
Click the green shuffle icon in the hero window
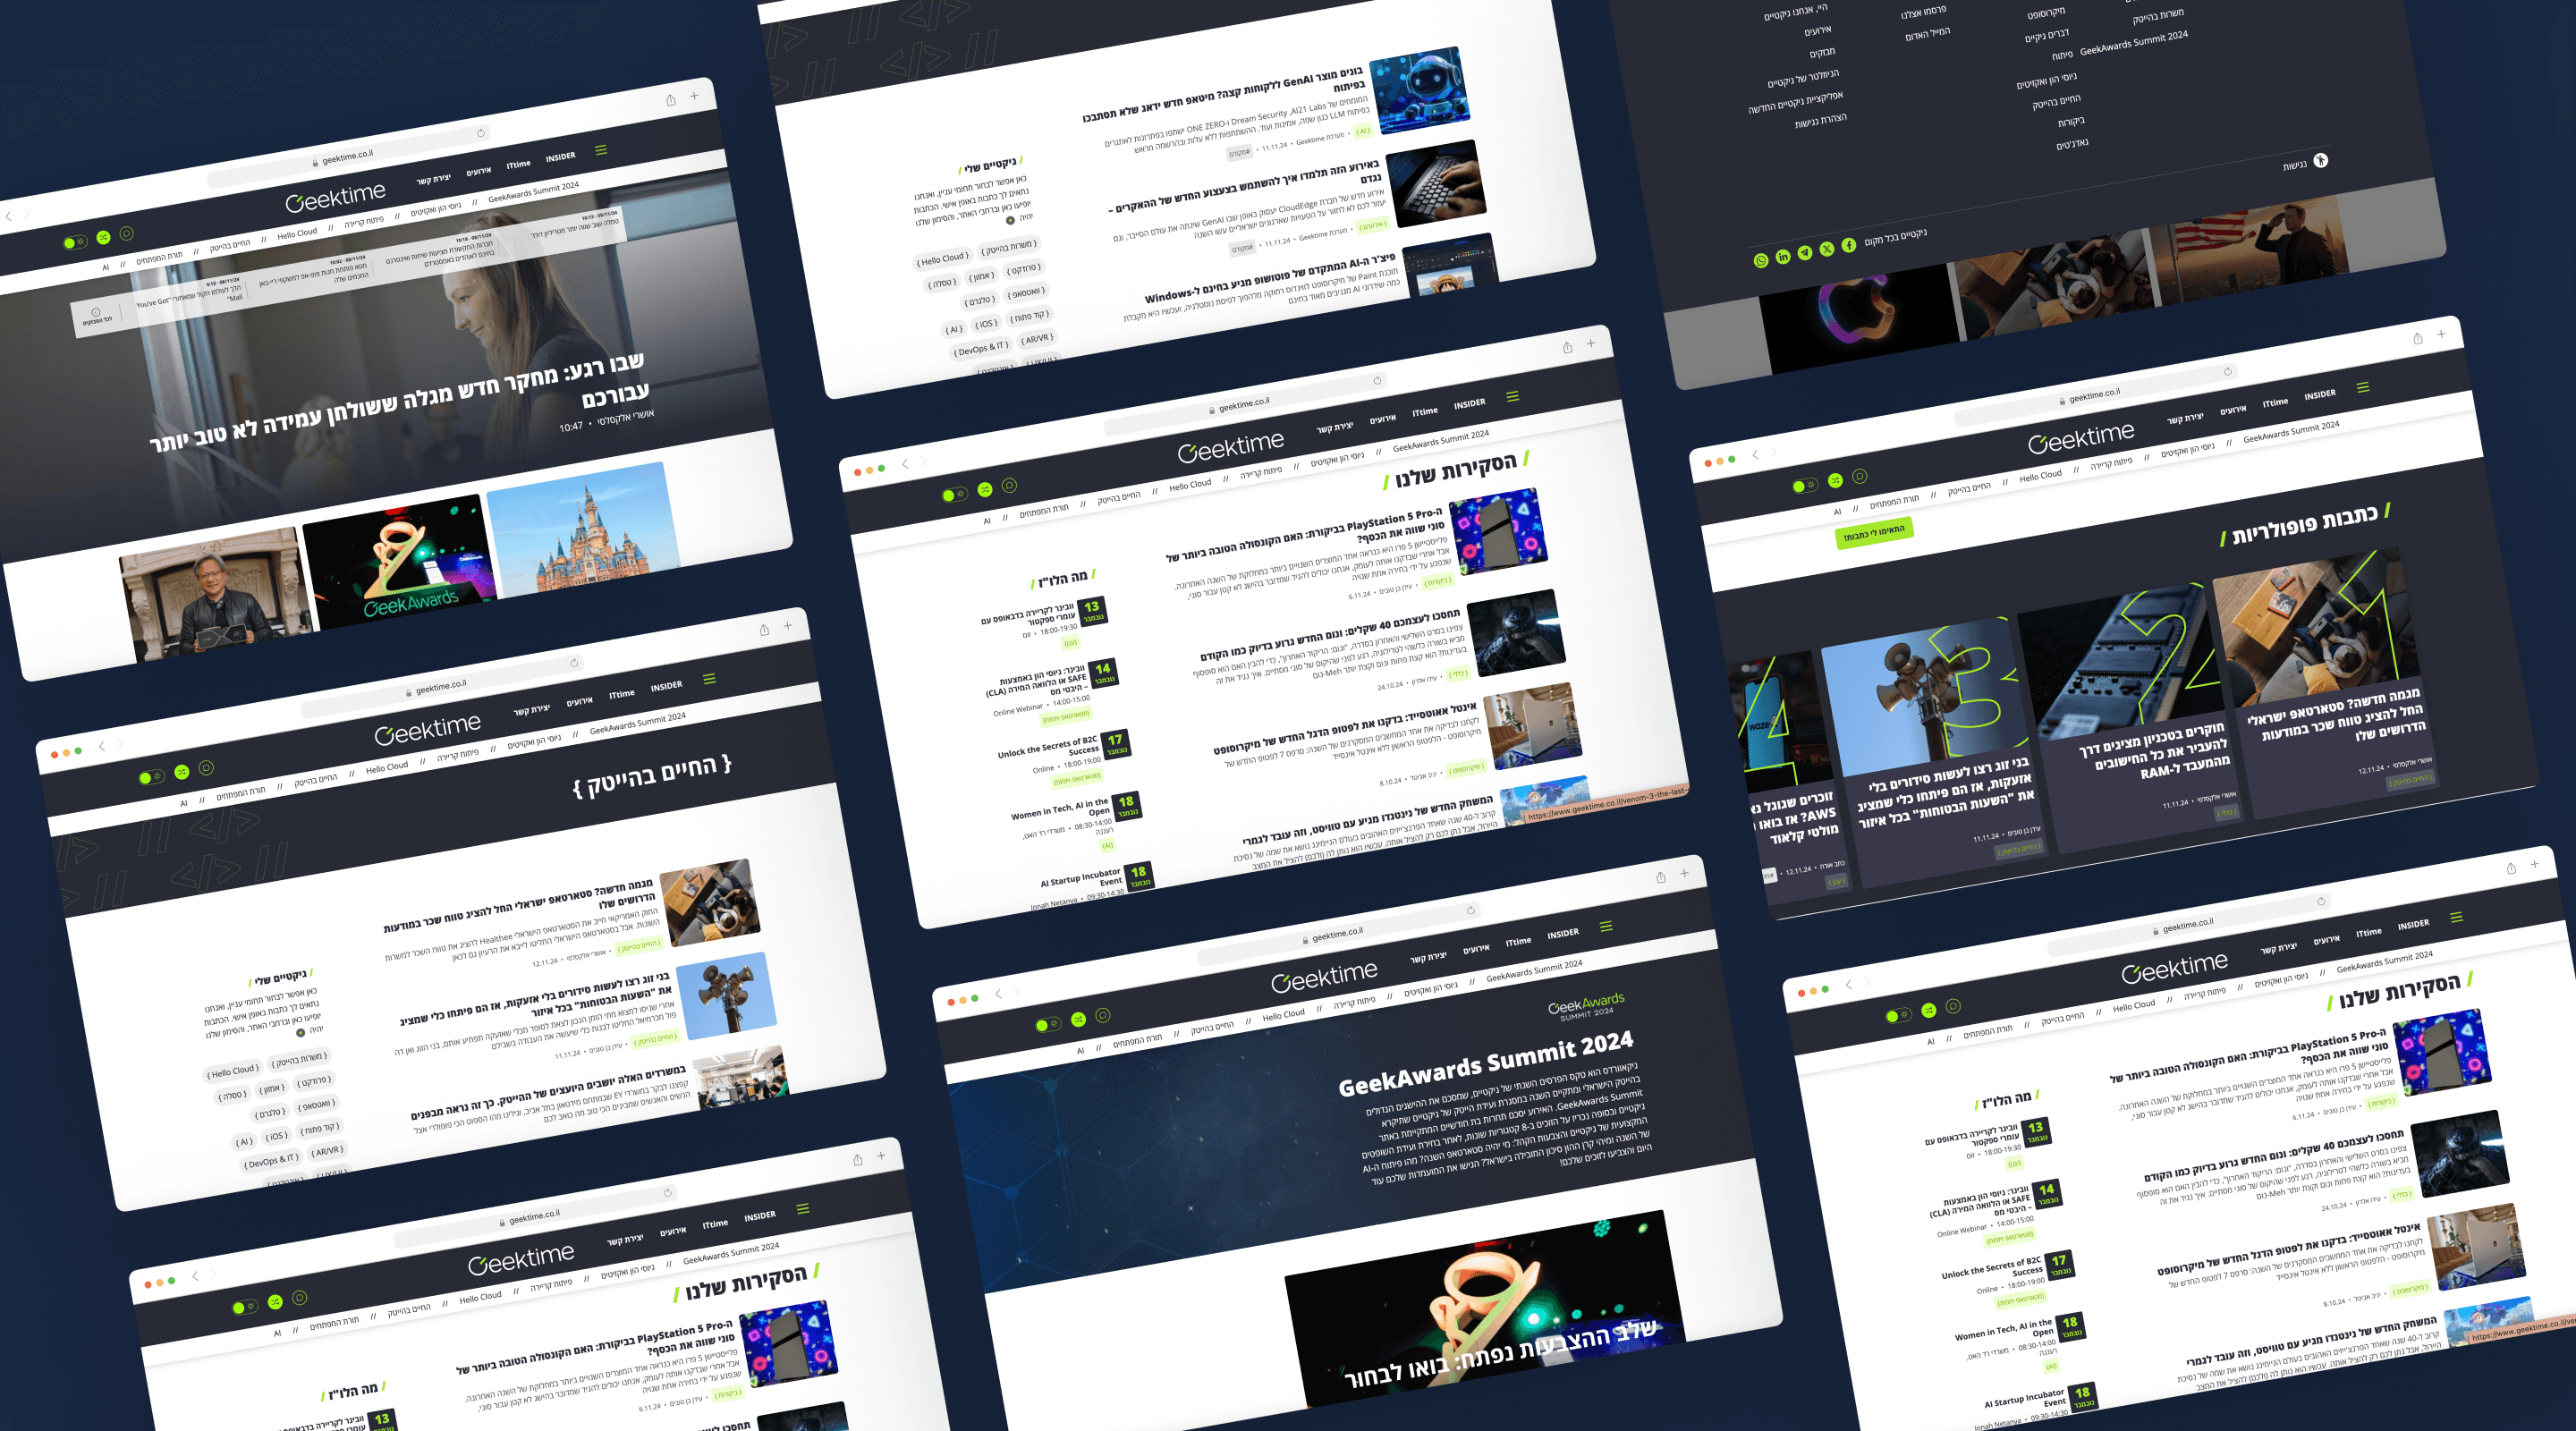click(x=103, y=238)
